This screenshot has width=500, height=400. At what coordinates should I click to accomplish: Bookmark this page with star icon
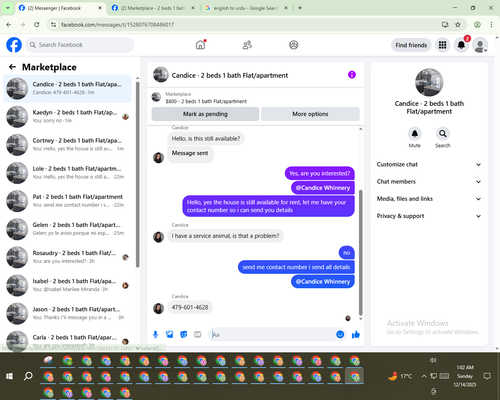pos(458,25)
